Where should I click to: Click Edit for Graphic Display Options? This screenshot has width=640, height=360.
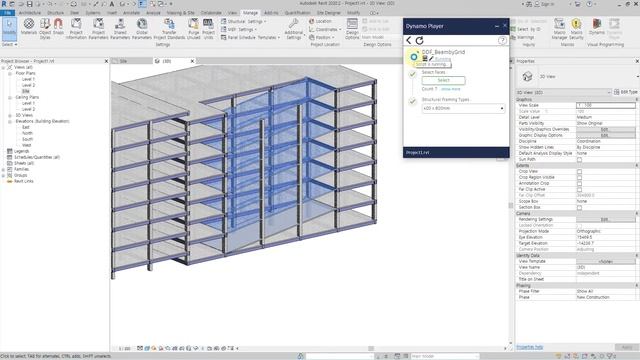605,135
